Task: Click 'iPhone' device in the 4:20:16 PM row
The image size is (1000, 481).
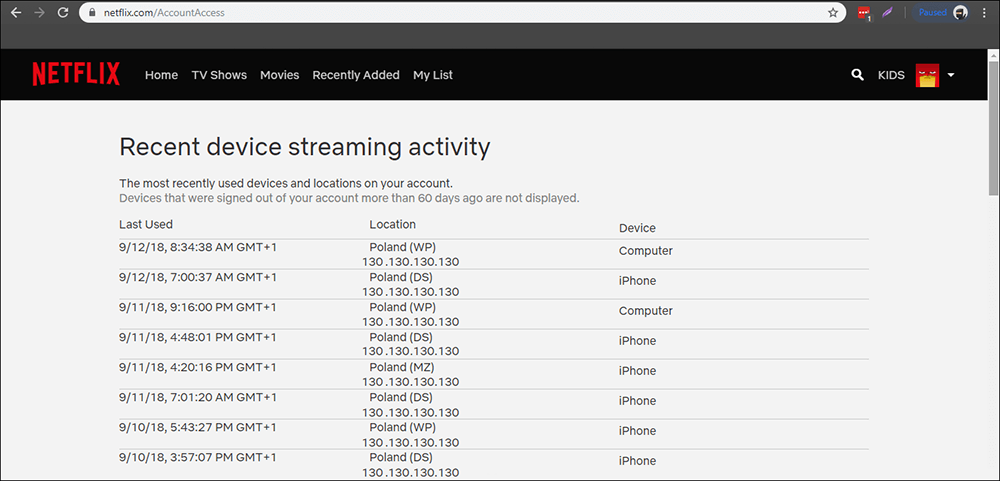Action: tap(637, 371)
